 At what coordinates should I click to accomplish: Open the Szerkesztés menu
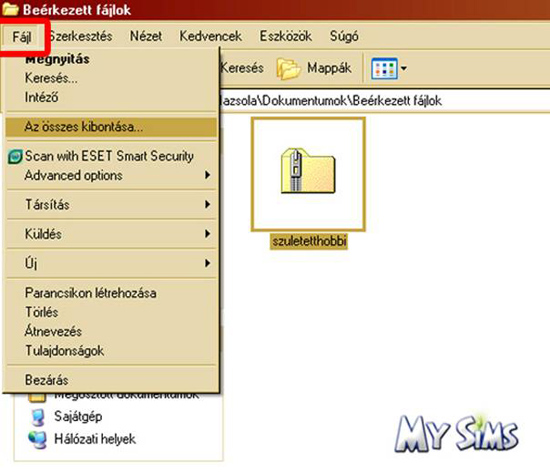pyautogui.click(x=81, y=36)
